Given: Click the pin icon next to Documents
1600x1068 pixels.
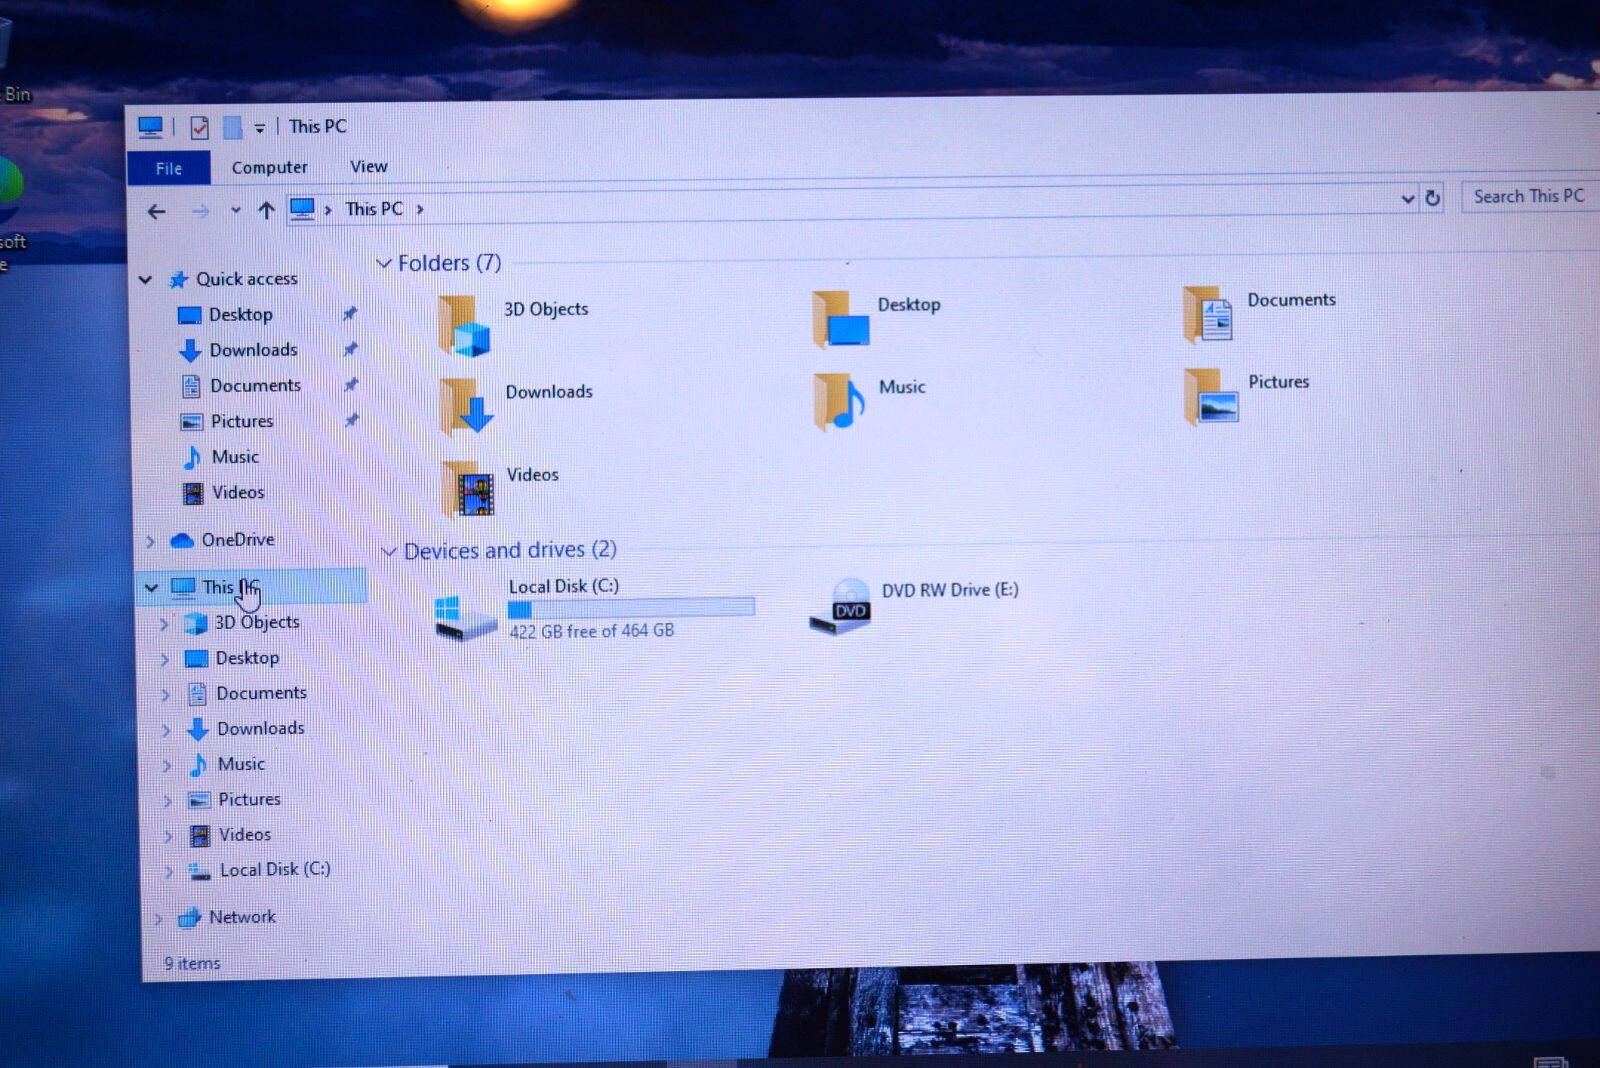Looking at the screenshot, I should (351, 385).
